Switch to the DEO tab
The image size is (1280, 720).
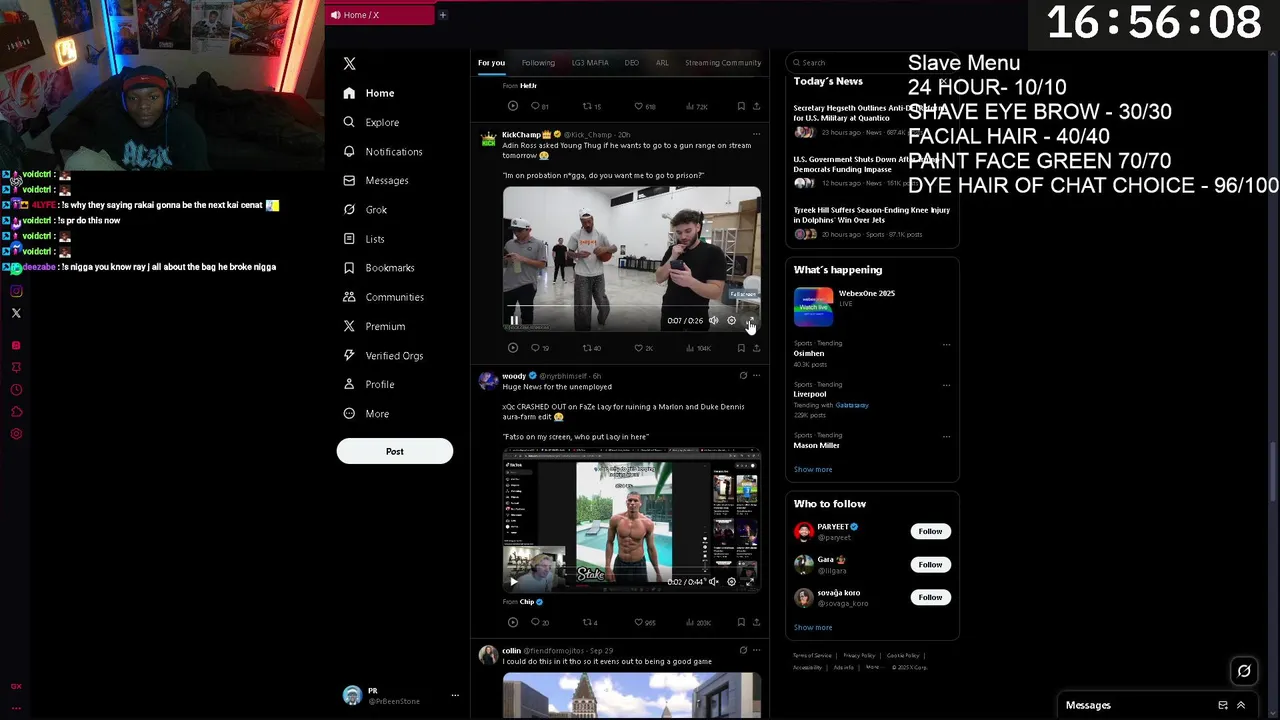[631, 62]
